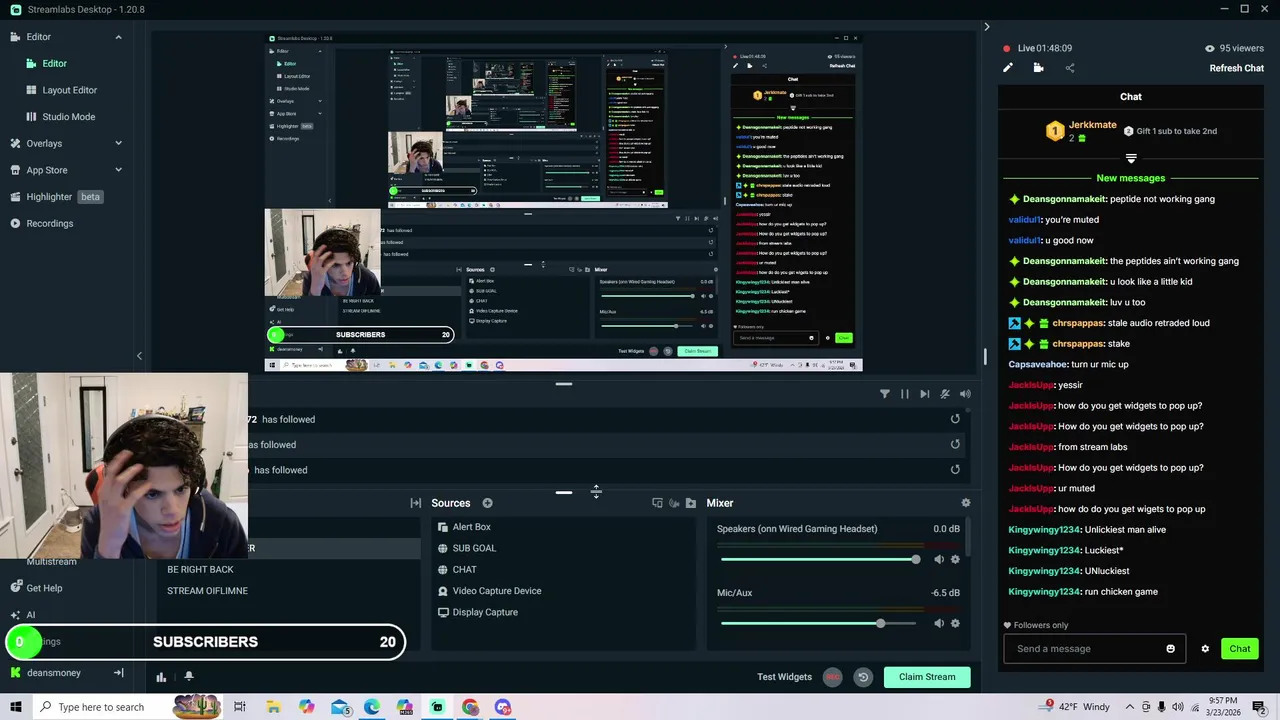Replay the third 'has followed' event
The width and height of the screenshot is (1280, 720).
[x=955, y=469]
